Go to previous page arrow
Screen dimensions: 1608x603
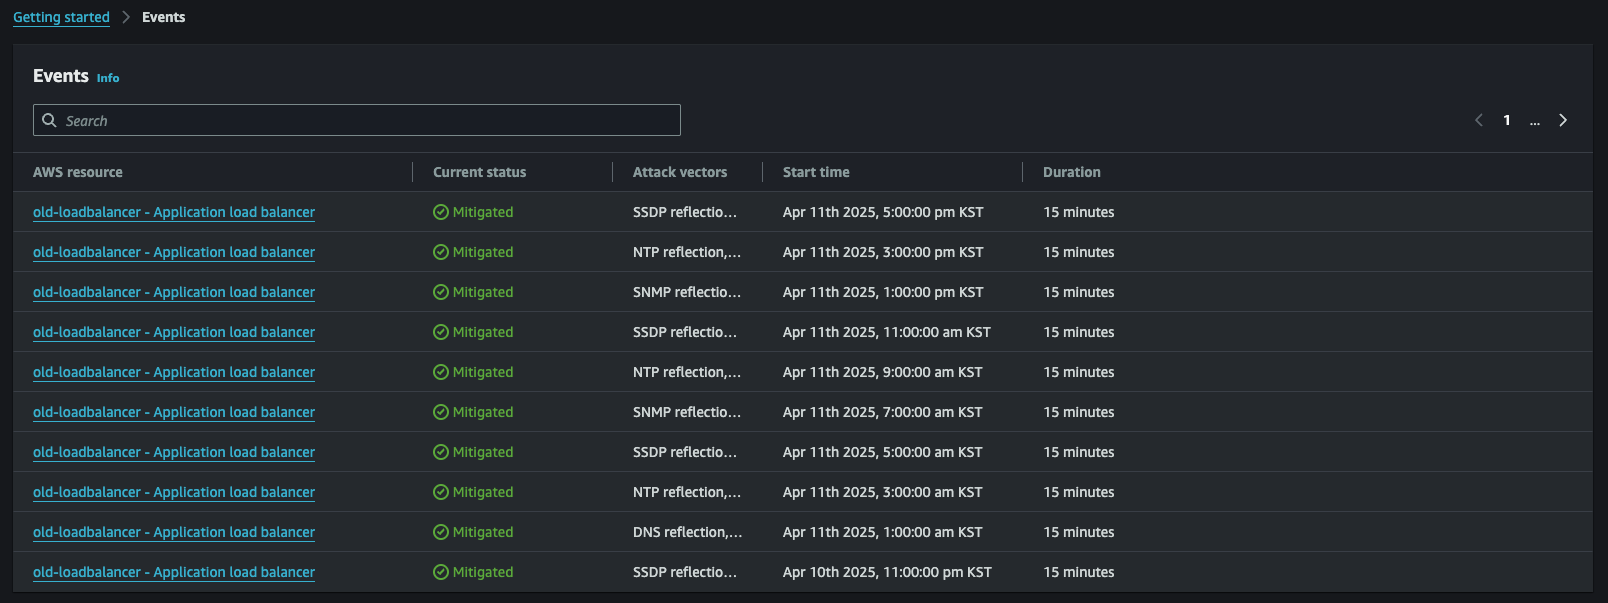(x=1479, y=120)
